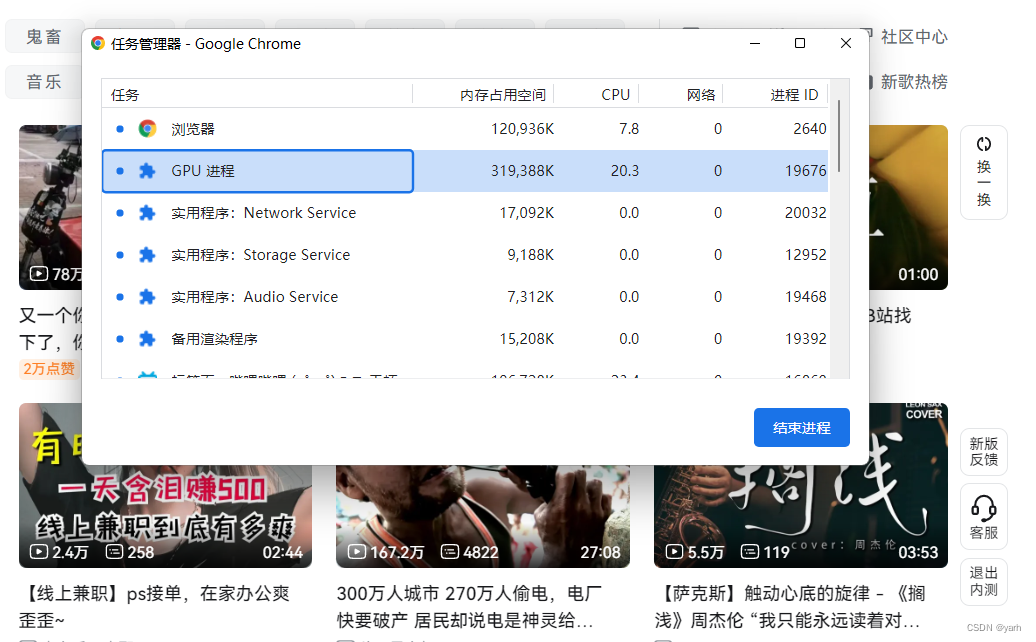Select the 音乐 category tag
This screenshot has height=642, width=1036.
[44, 82]
